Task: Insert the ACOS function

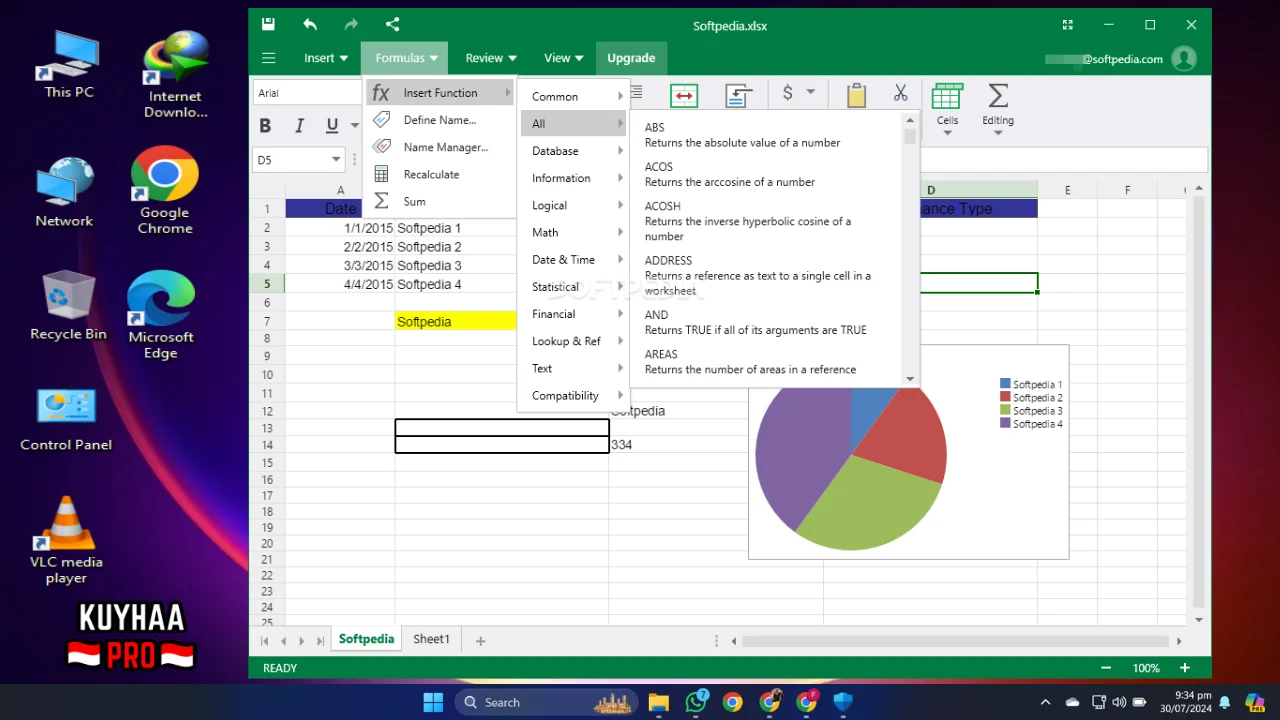Action: click(x=765, y=174)
